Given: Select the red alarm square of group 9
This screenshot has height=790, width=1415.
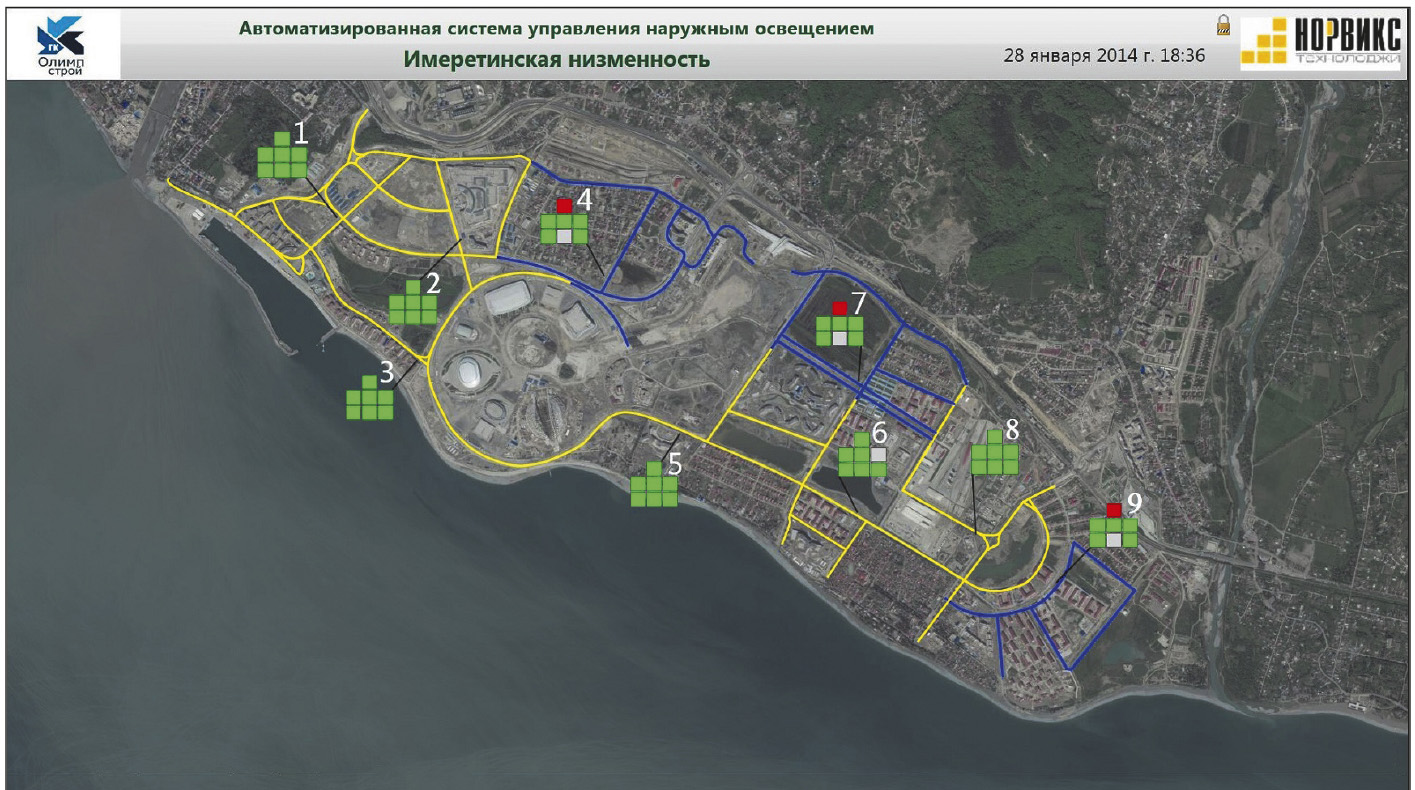Looking at the screenshot, I should pos(1114,510).
